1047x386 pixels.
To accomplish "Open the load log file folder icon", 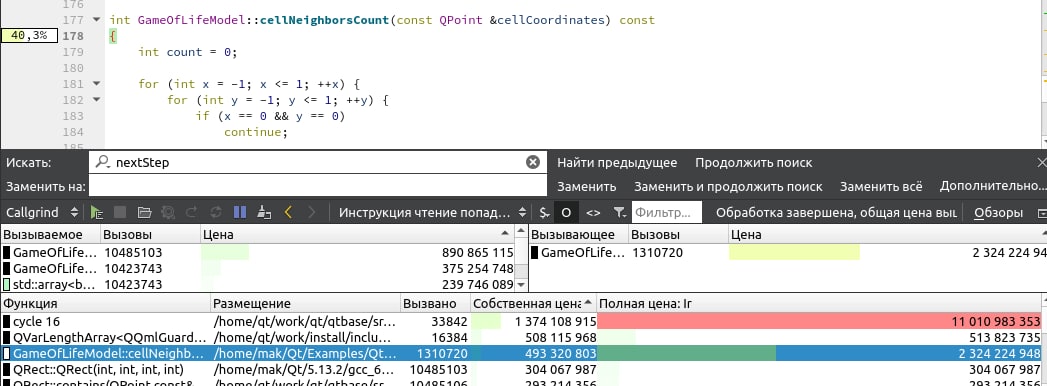I will tap(144, 213).
